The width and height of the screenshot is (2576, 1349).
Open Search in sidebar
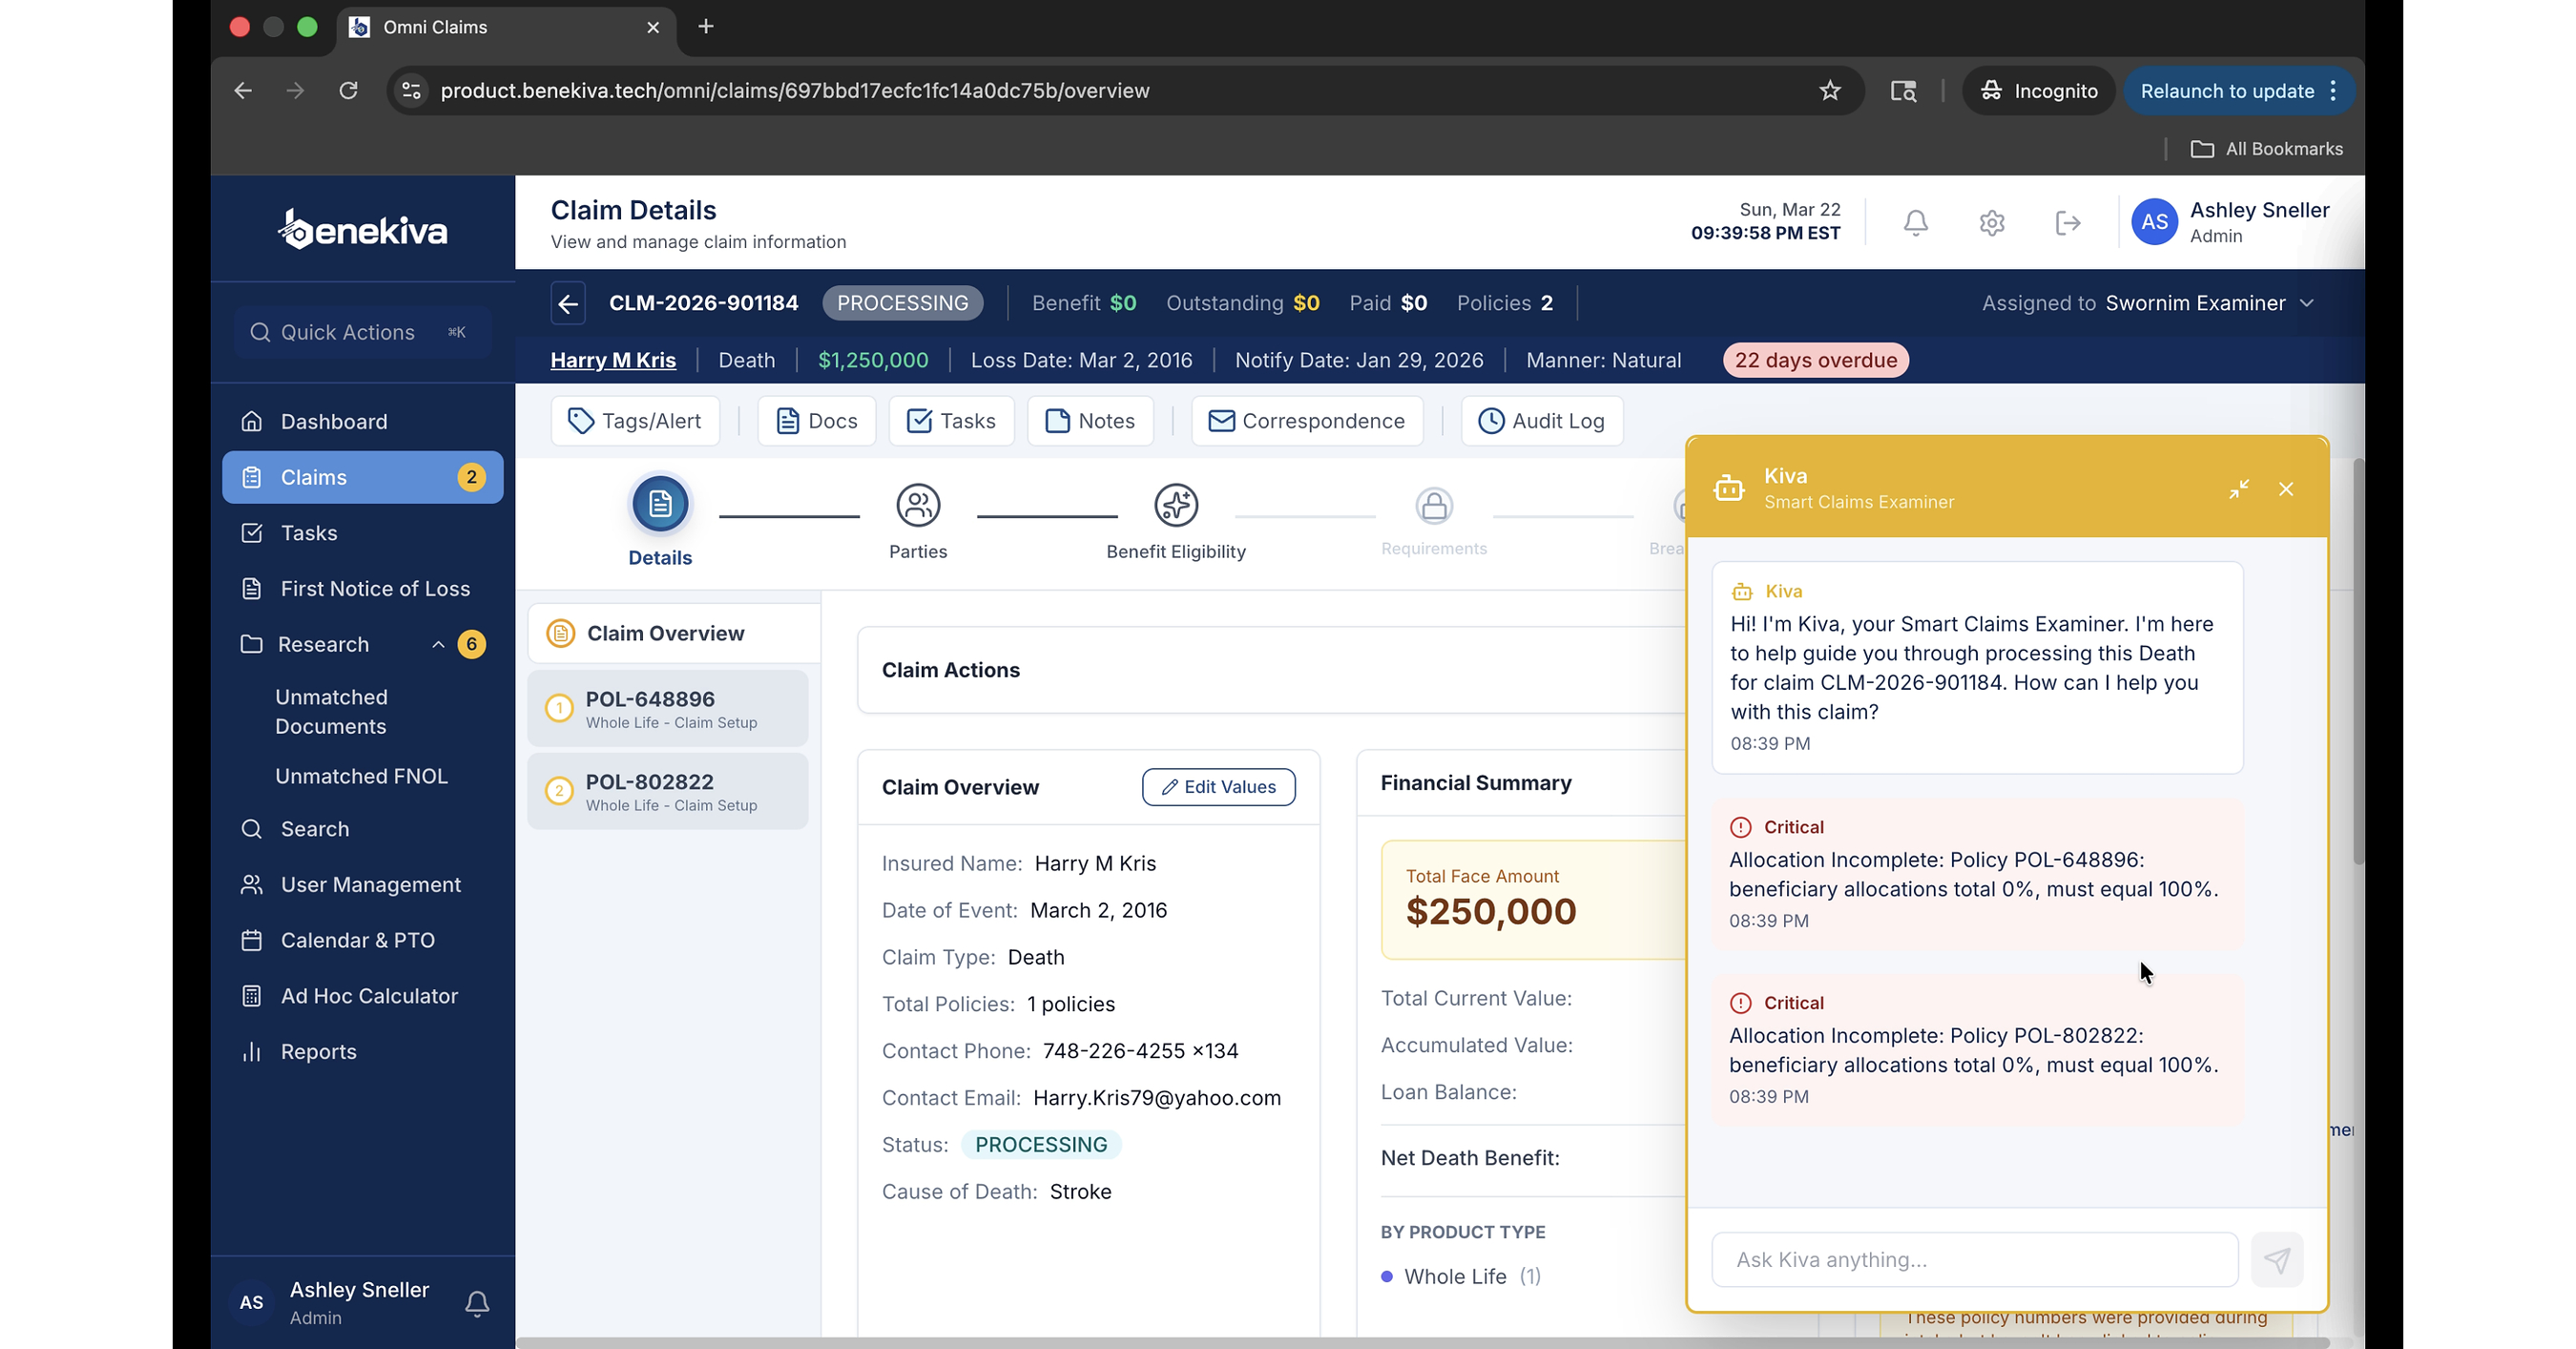click(x=362, y=829)
